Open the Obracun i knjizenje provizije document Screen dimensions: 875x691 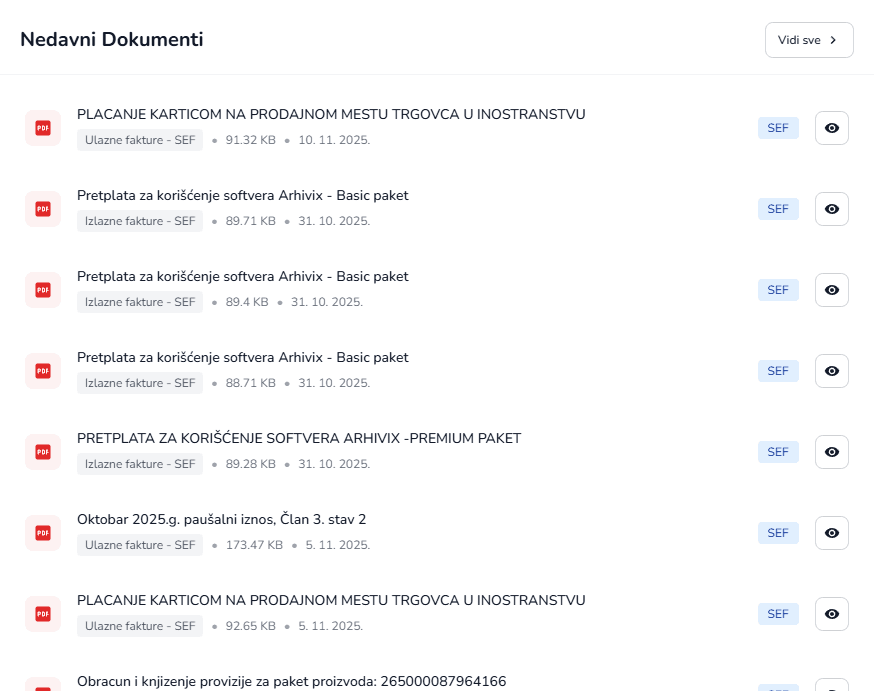[291, 681]
